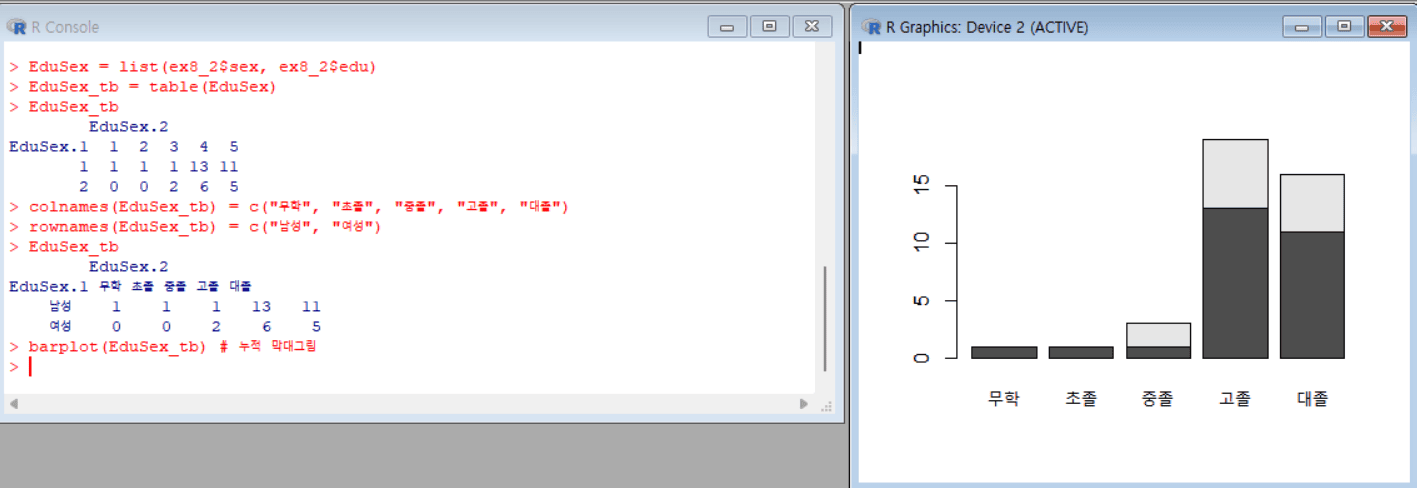The width and height of the screenshot is (1417, 488).
Task: Click the R Console window logo icon
Action: (17, 27)
